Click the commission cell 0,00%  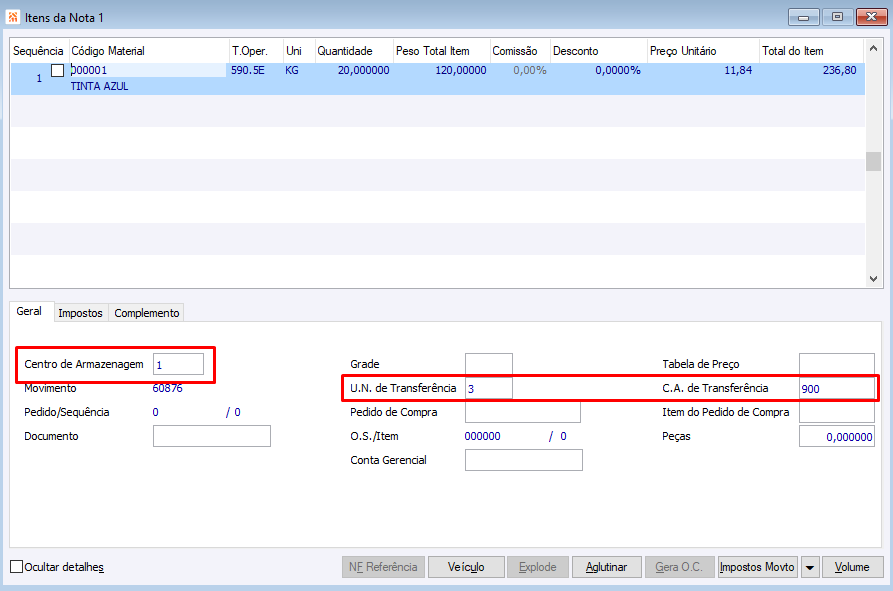point(530,70)
